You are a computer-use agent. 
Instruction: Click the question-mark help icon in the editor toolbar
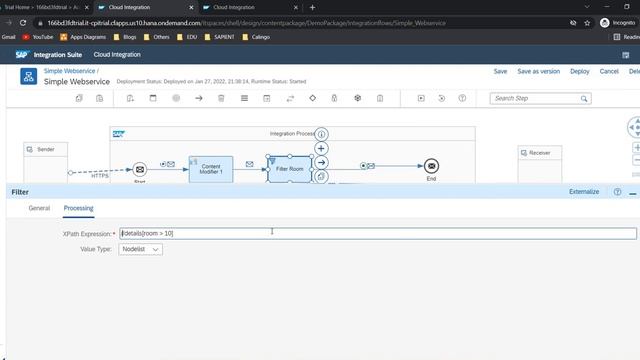(x=462, y=98)
